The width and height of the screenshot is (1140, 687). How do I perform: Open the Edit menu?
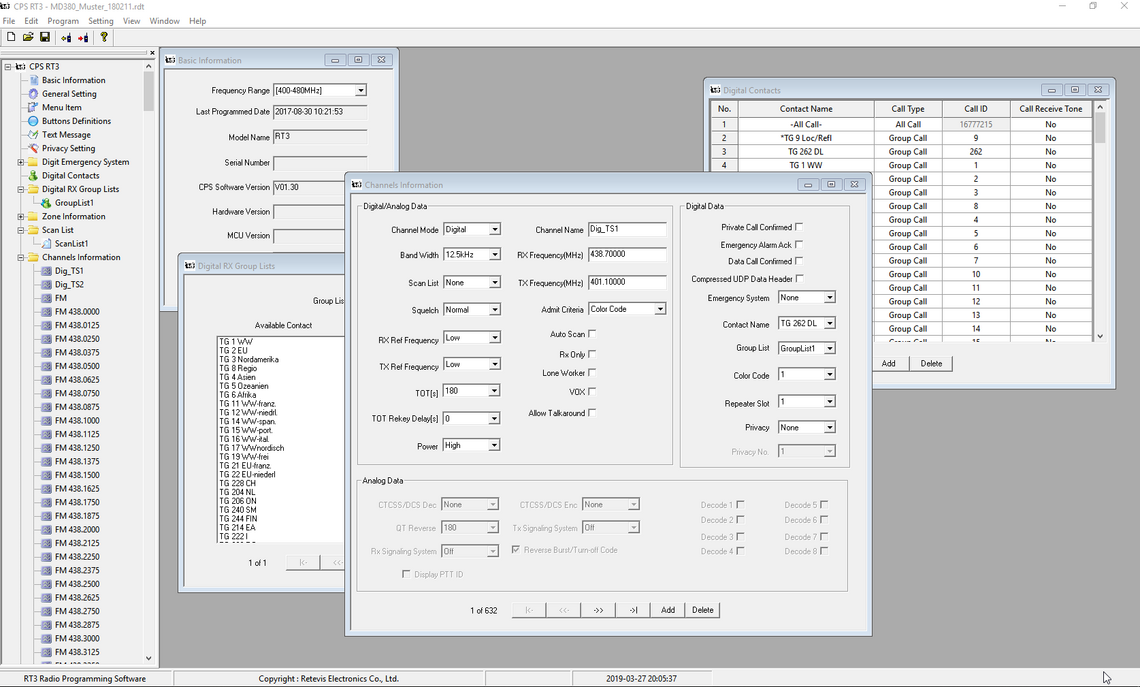coord(31,21)
